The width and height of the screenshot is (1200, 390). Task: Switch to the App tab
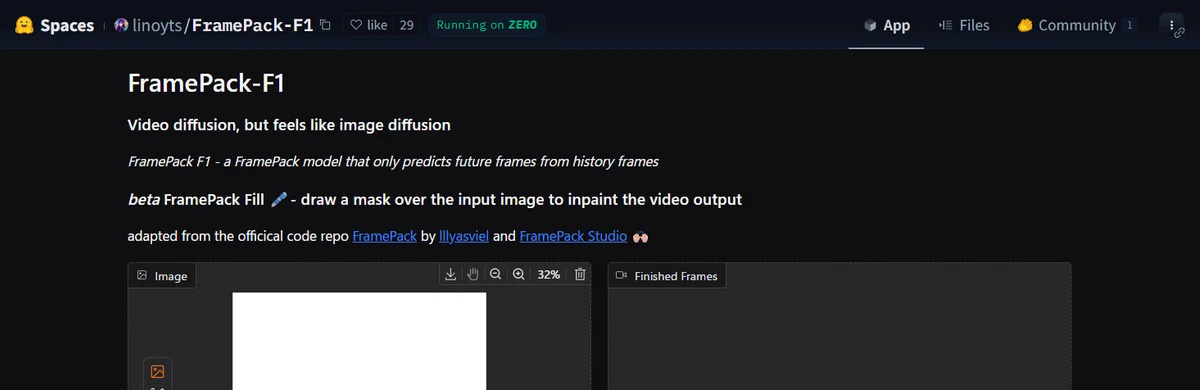(886, 25)
